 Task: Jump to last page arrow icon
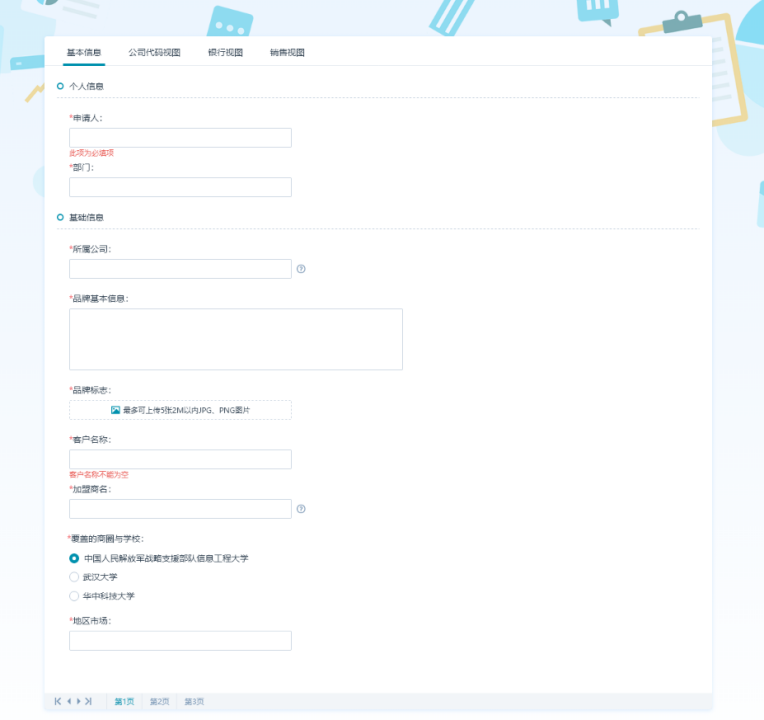click(x=89, y=702)
